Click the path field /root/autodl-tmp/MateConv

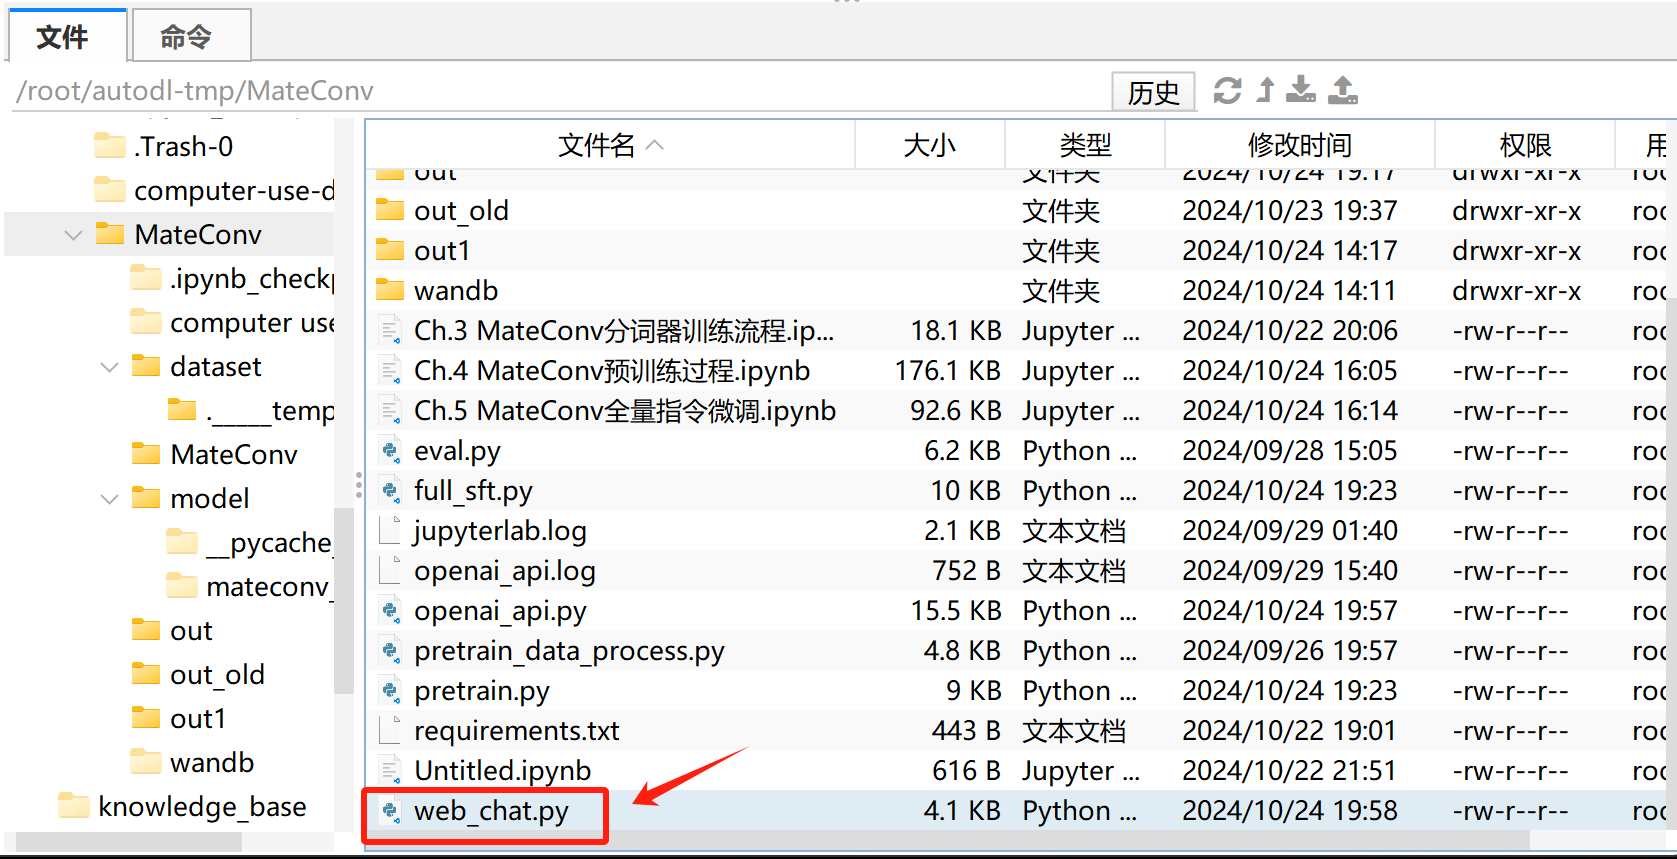[560, 91]
